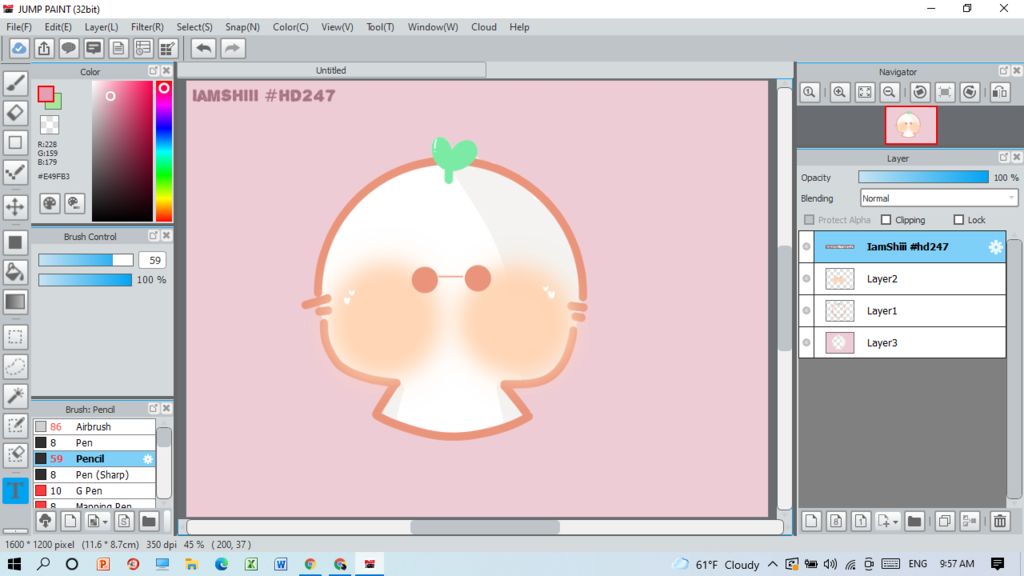Click the speech bubble toolbar icon
The height and width of the screenshot is (576, 1024).
69,48
